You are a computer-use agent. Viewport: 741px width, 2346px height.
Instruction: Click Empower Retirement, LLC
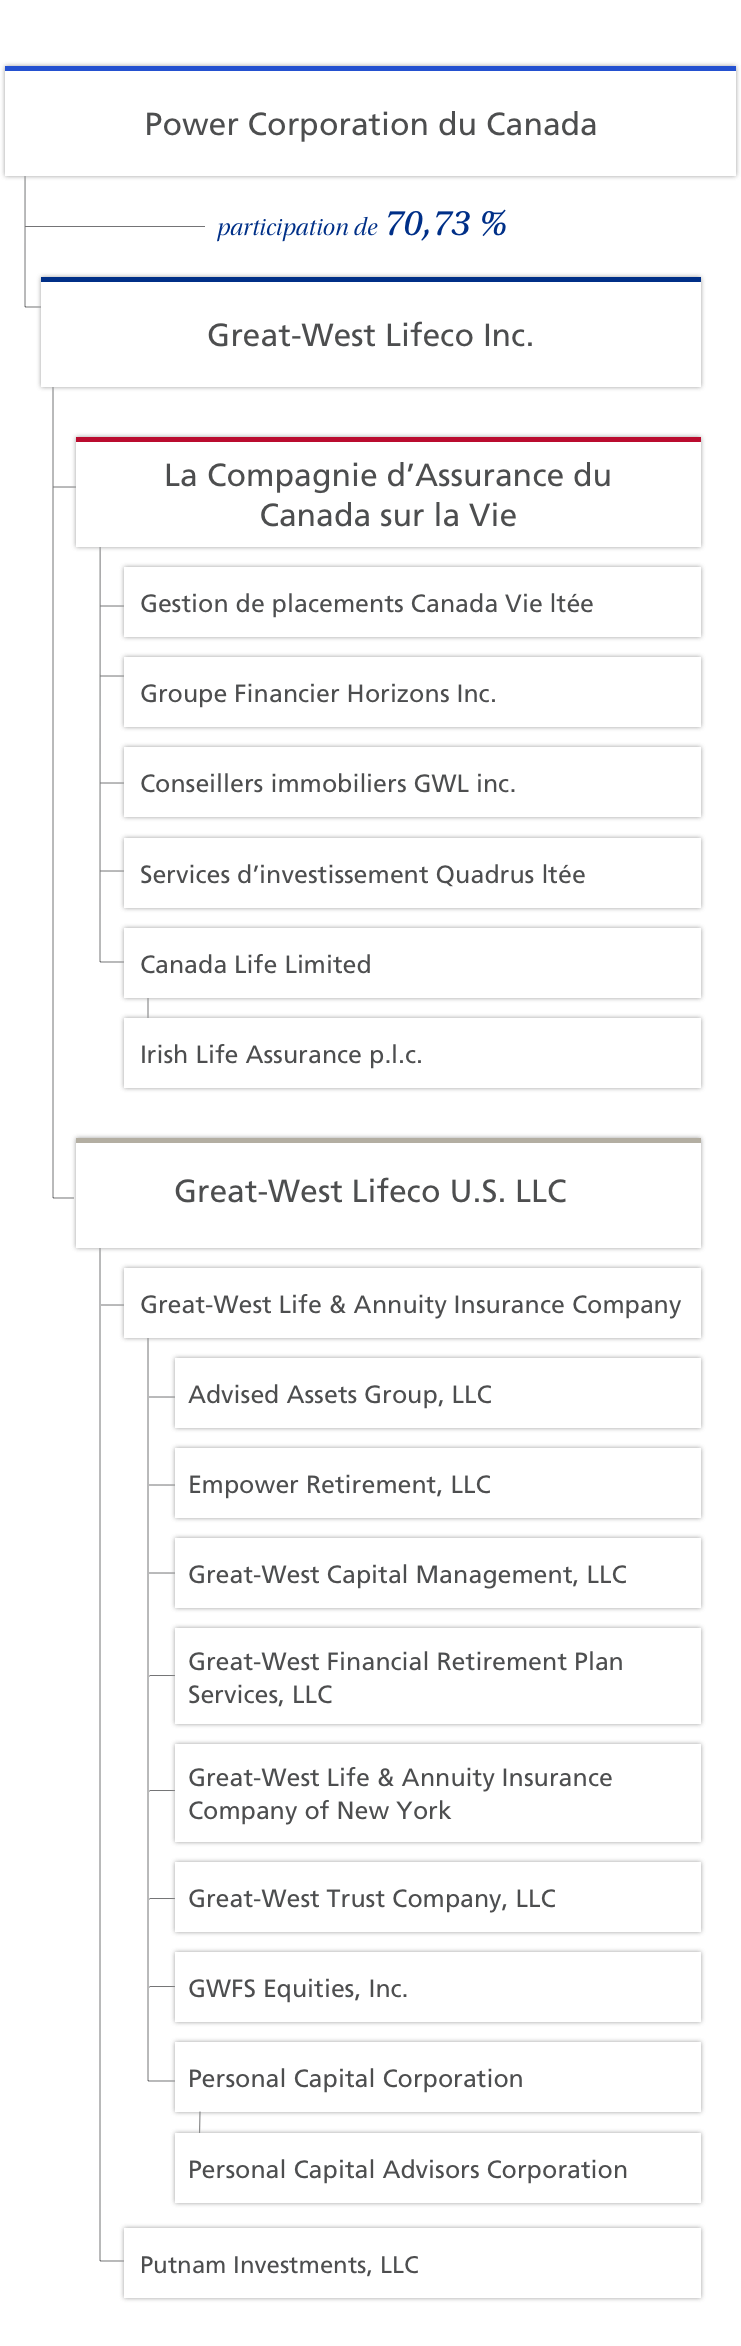438,1484
